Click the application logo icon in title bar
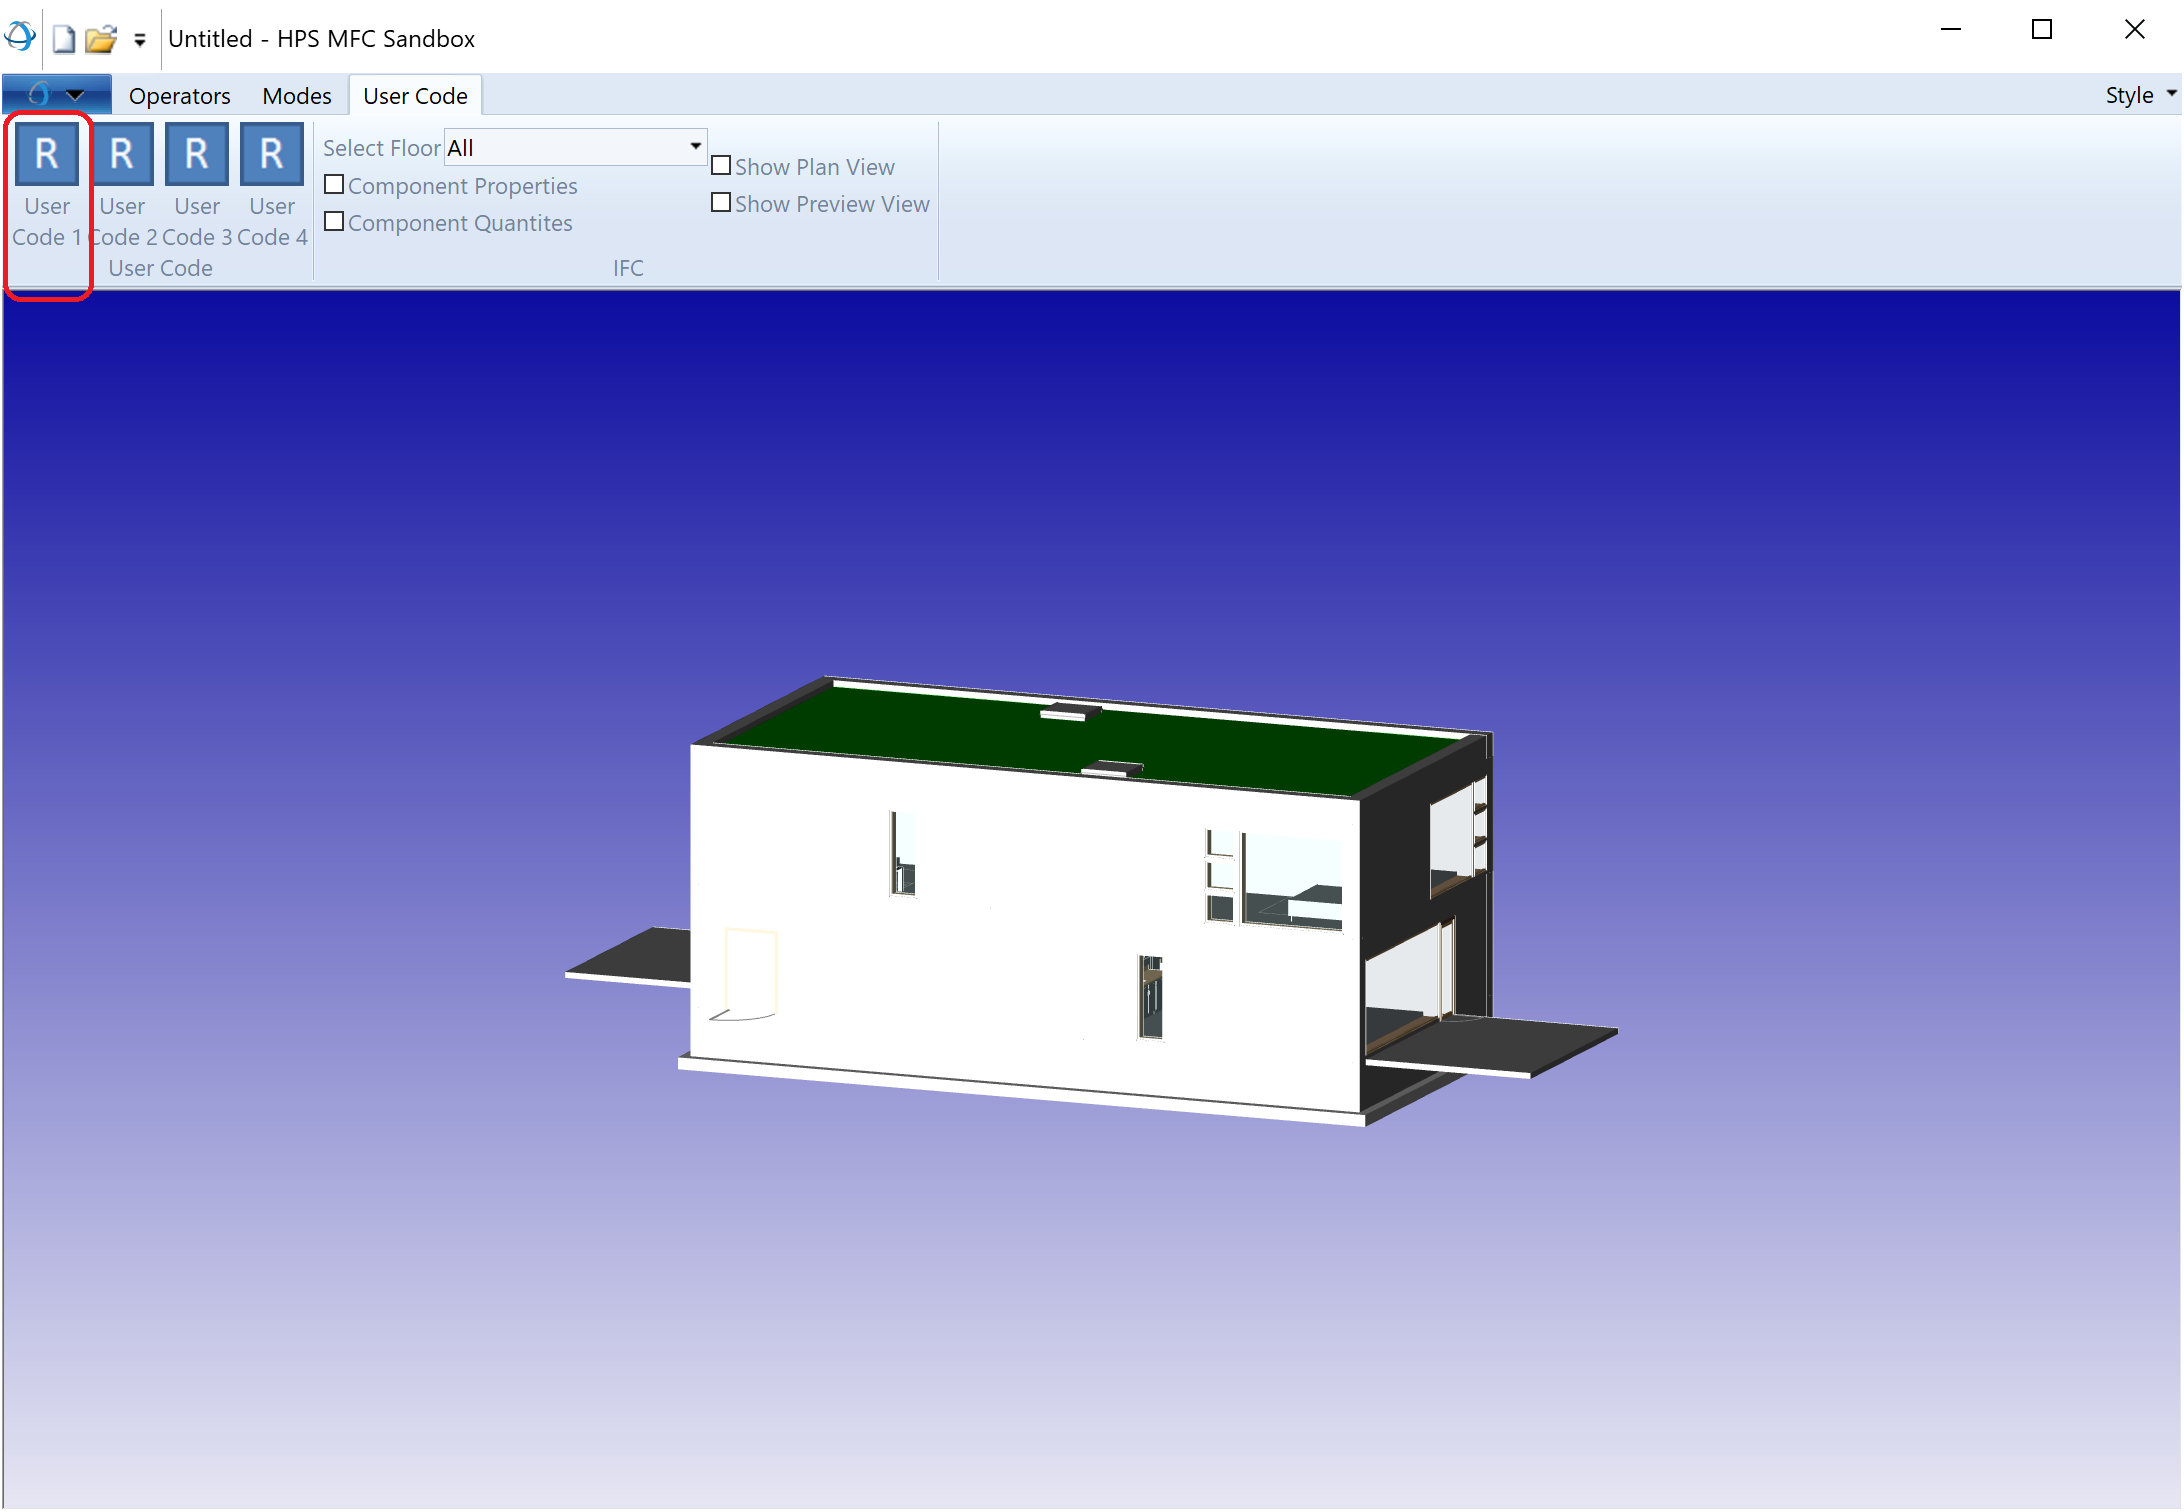 (x=20, y=38)
